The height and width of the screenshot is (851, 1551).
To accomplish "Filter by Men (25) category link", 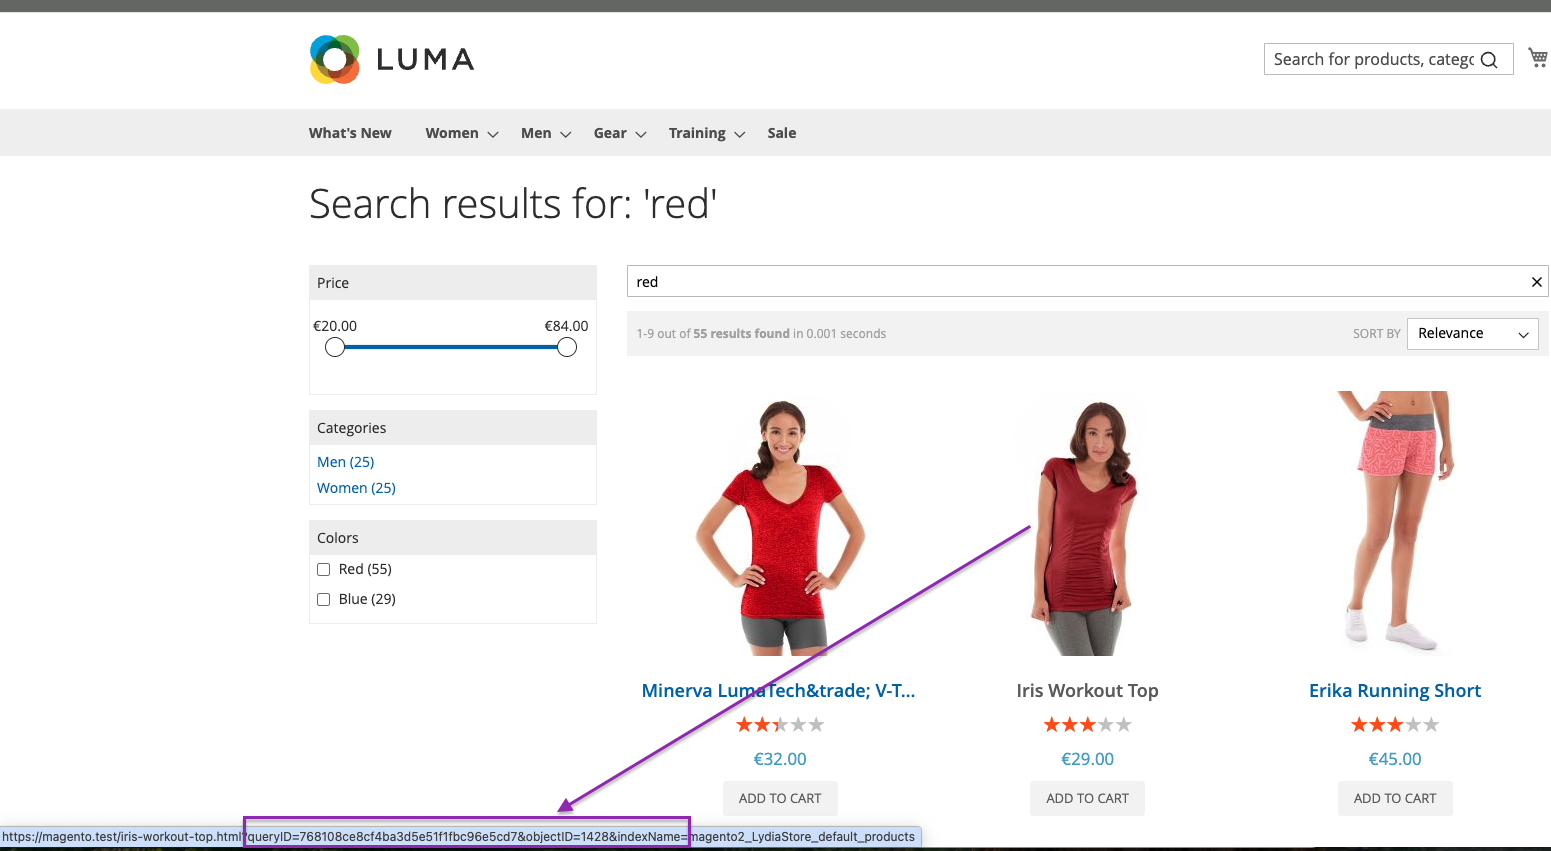I will (346, 462).
